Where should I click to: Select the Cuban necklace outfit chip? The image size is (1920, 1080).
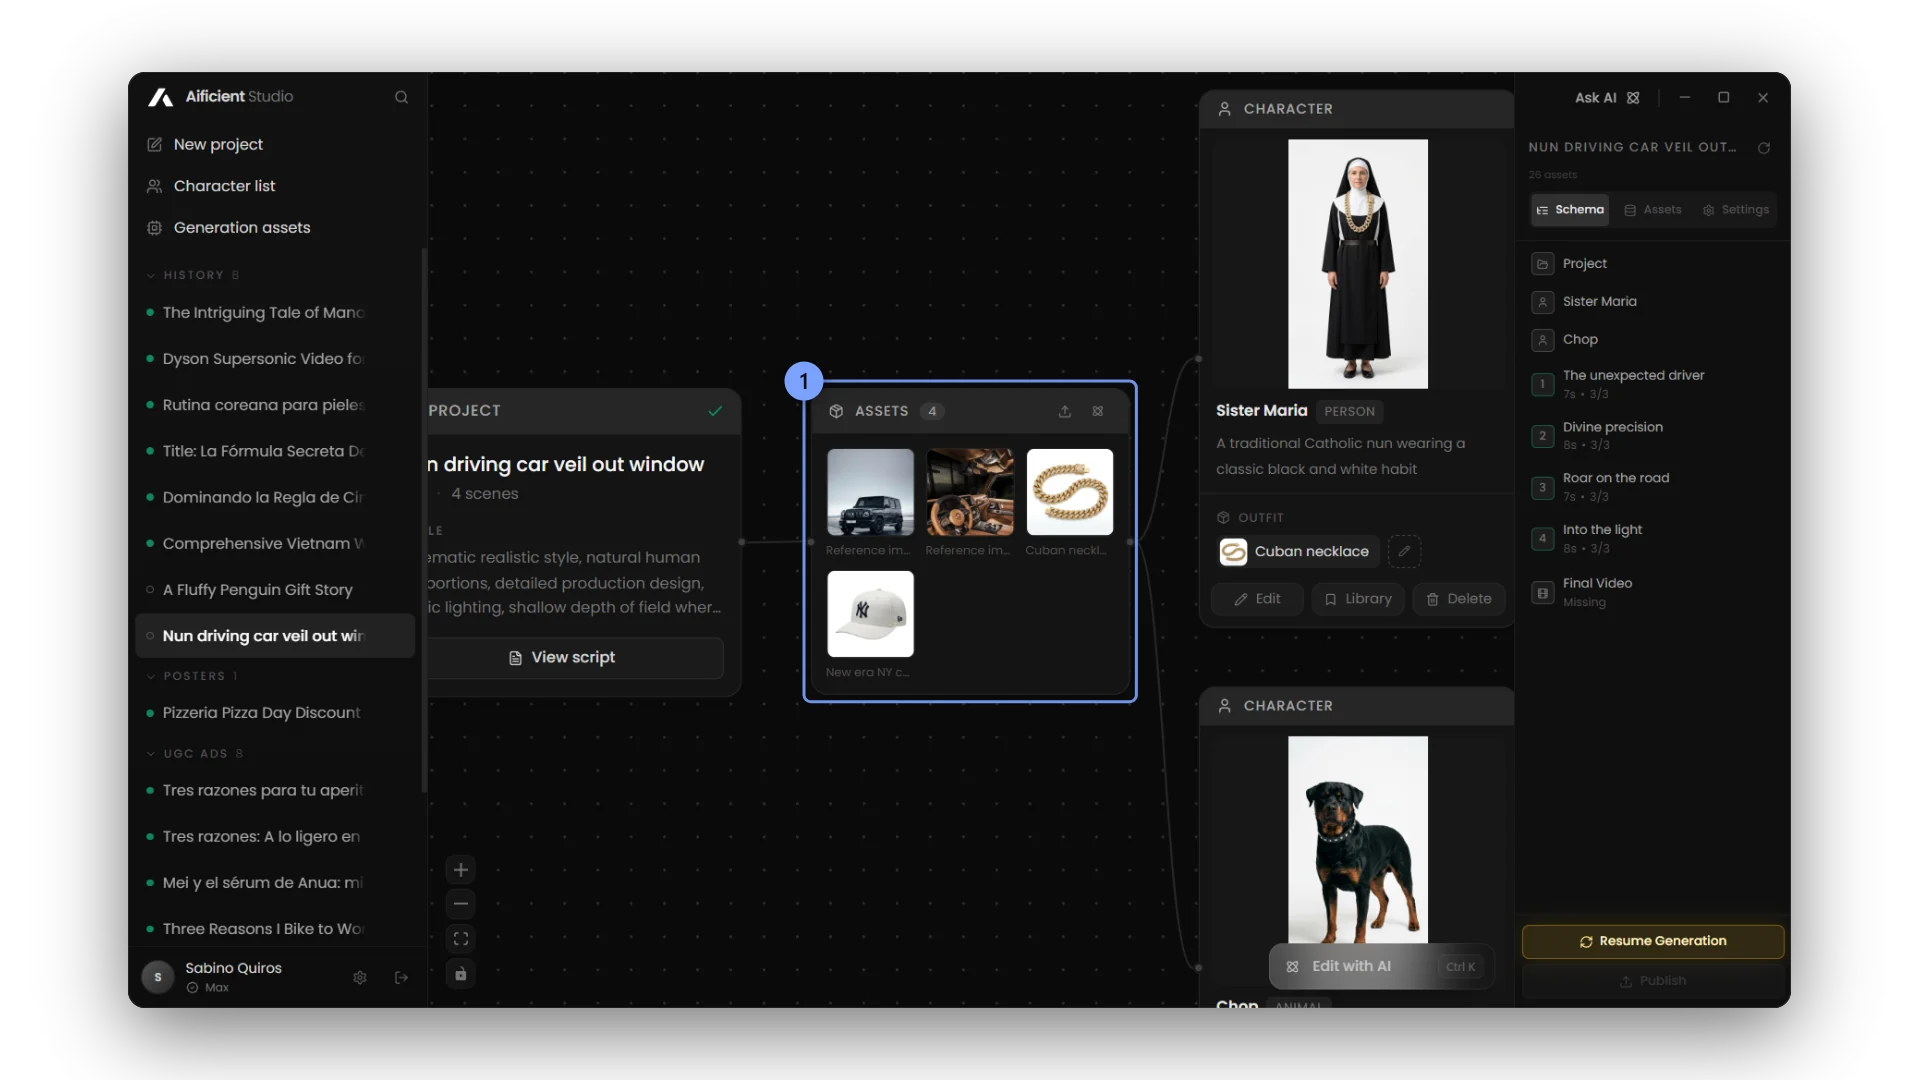point(1297,551)
